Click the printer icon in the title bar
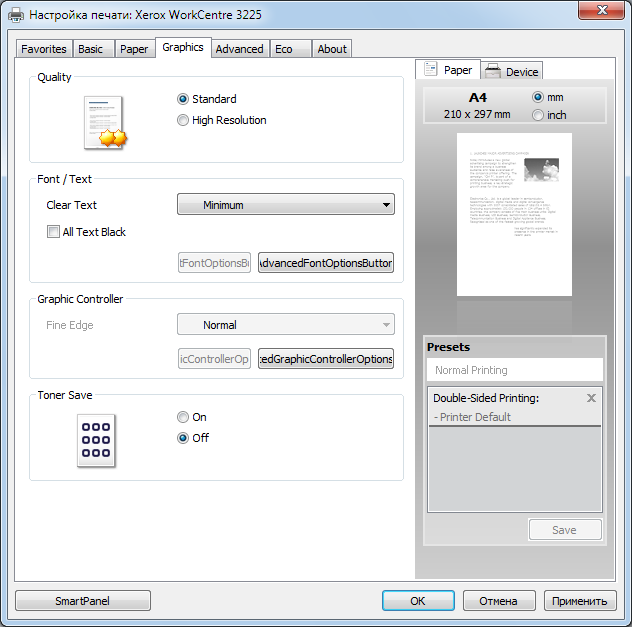 point(16,15)
